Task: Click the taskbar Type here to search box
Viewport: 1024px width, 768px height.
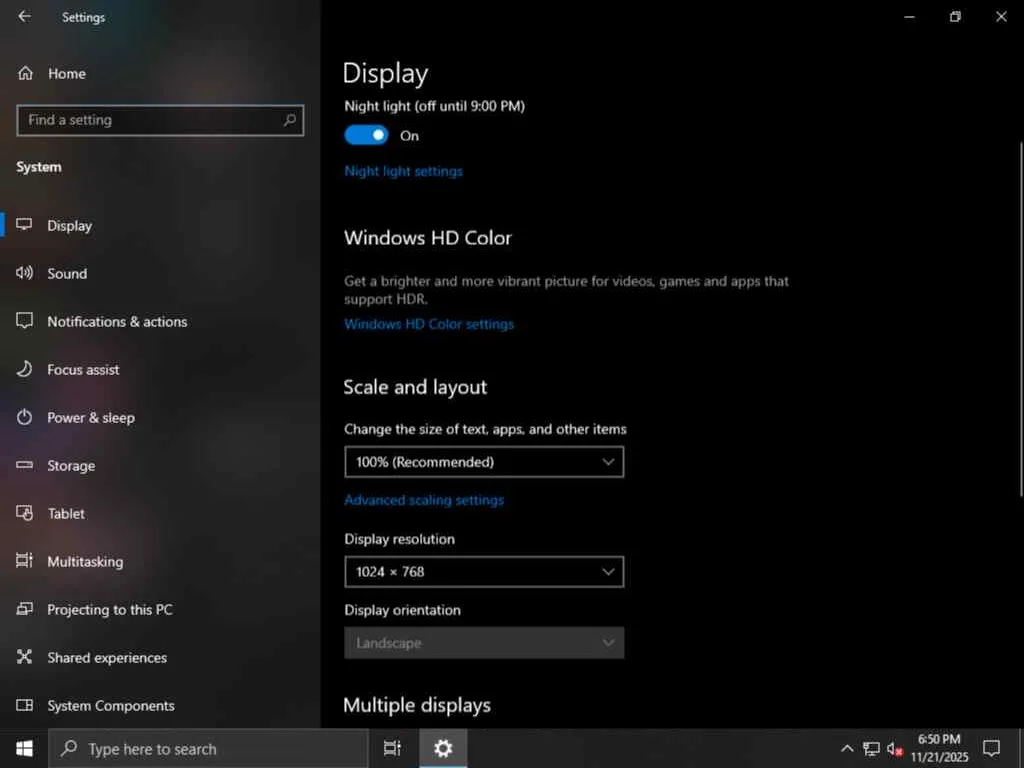Action: [208, 748]
